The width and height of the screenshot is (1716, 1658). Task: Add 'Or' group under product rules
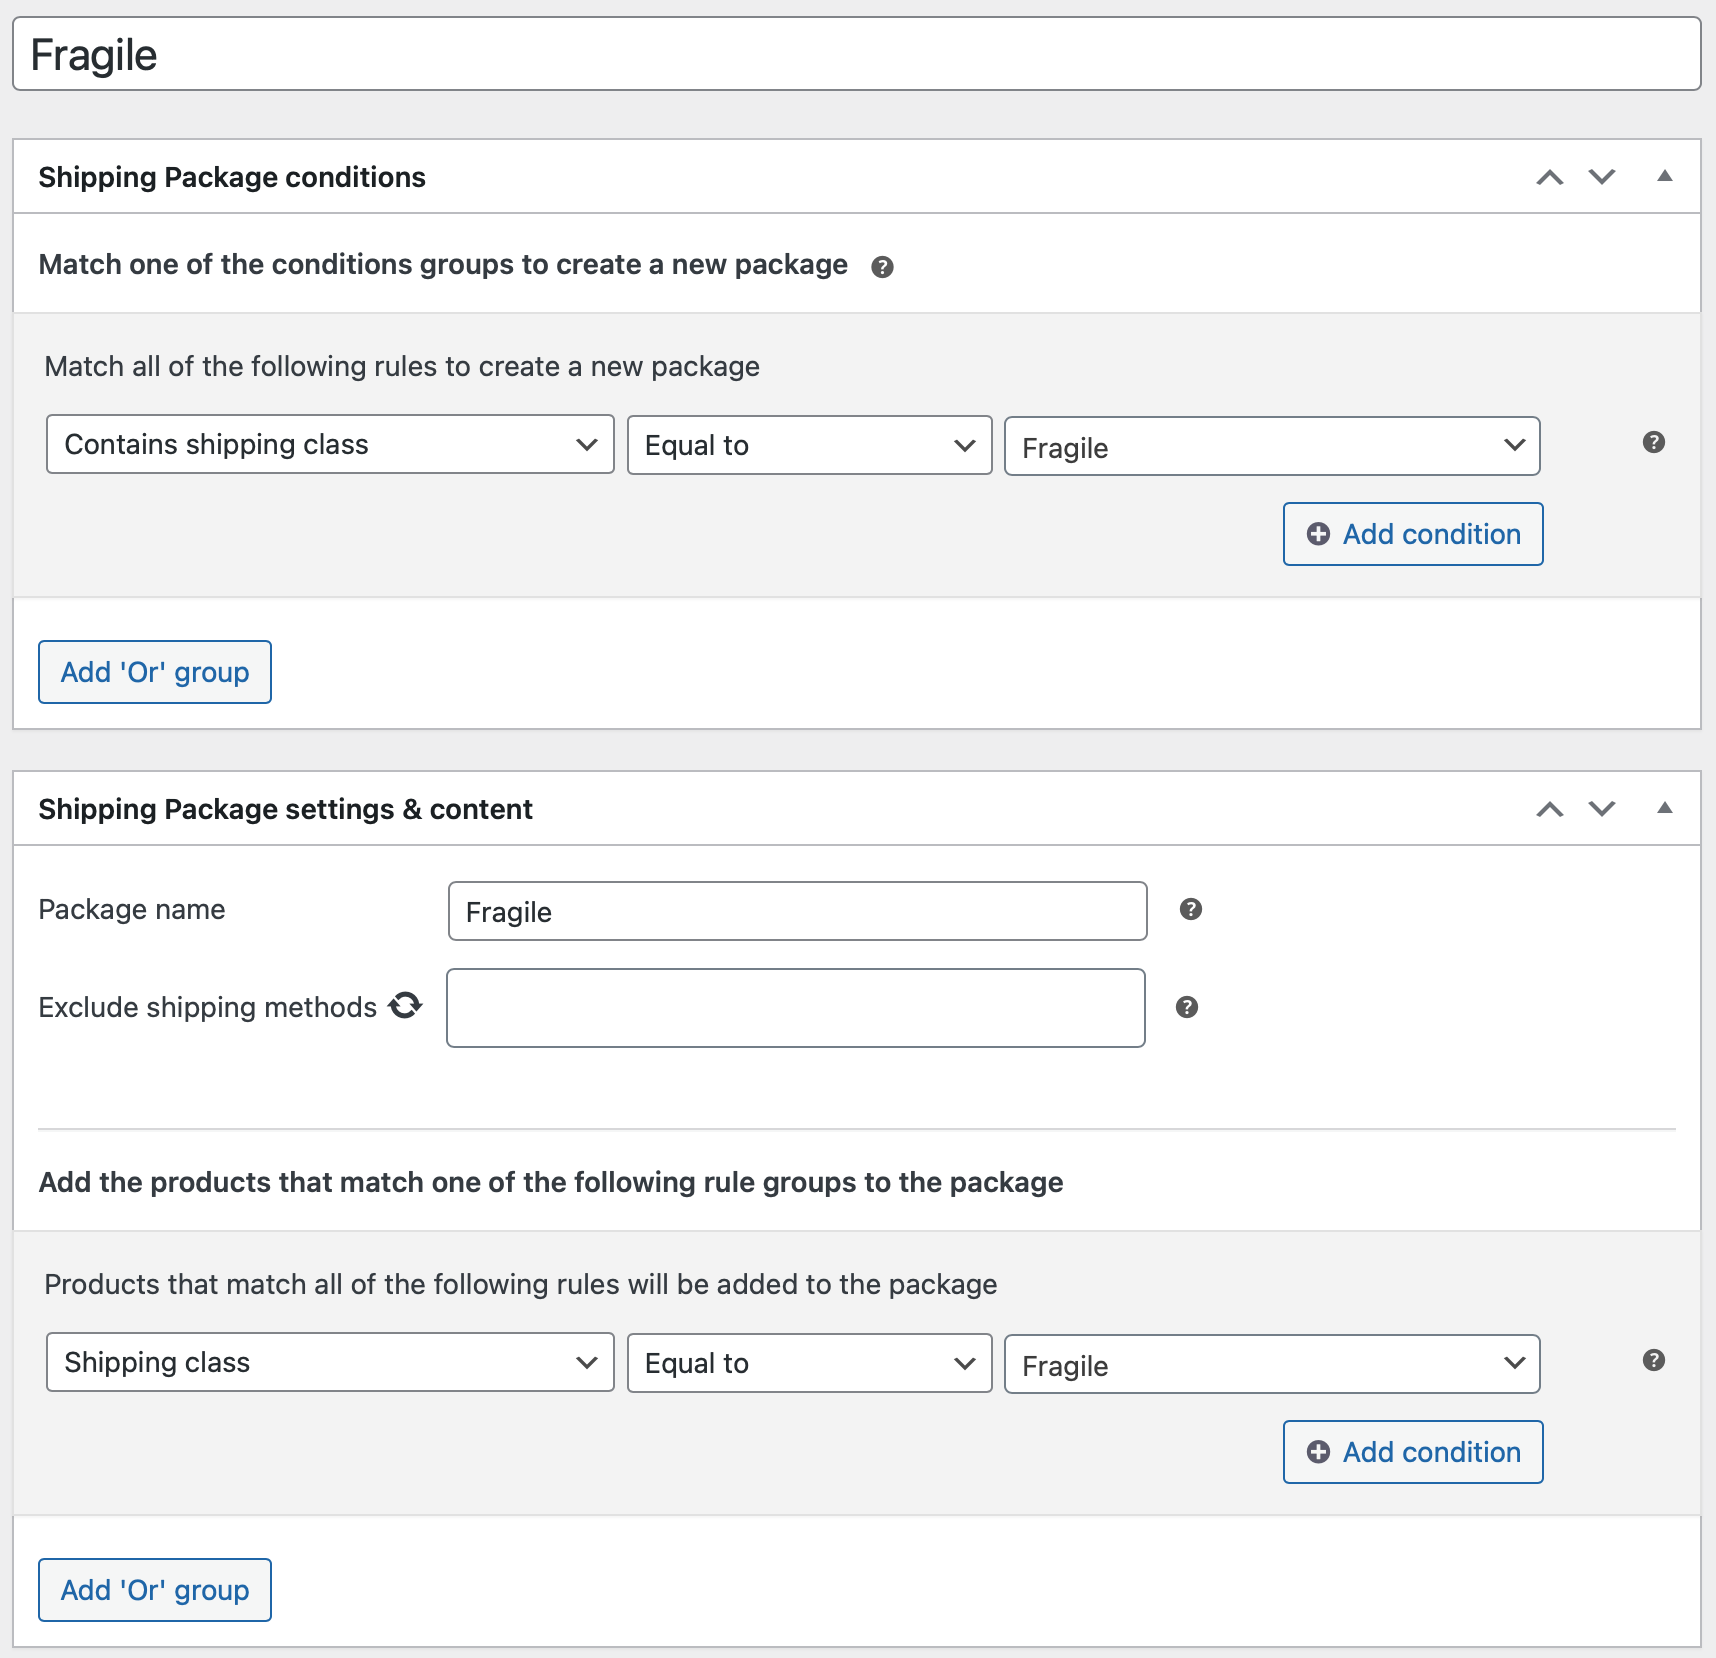[x=155, y=1590]
